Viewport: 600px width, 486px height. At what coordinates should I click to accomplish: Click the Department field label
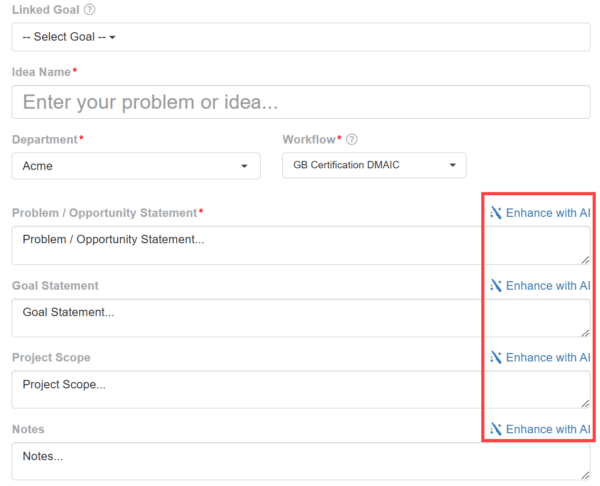tap(44, 139)
